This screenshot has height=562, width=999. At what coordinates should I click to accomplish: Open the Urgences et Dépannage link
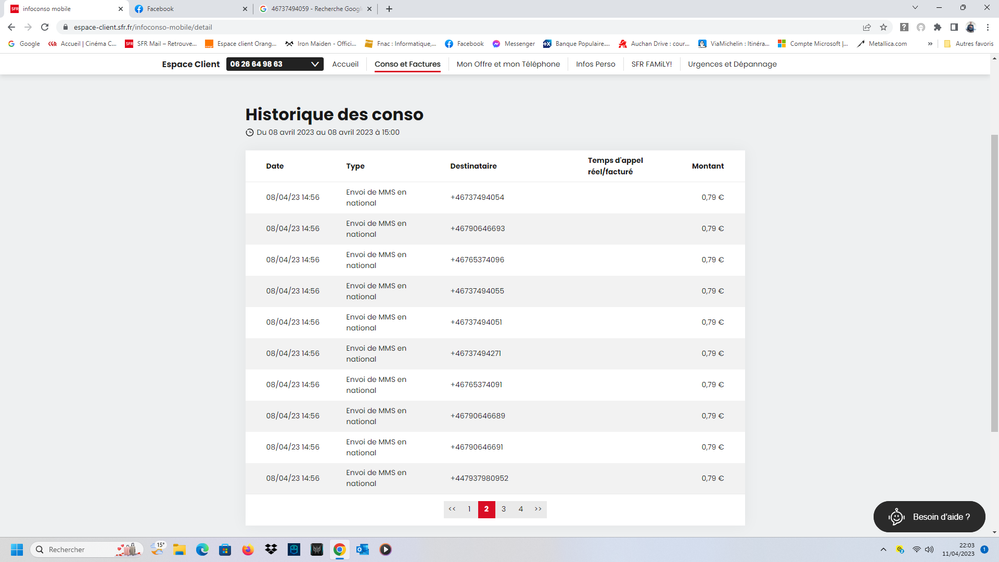[732, 64]
